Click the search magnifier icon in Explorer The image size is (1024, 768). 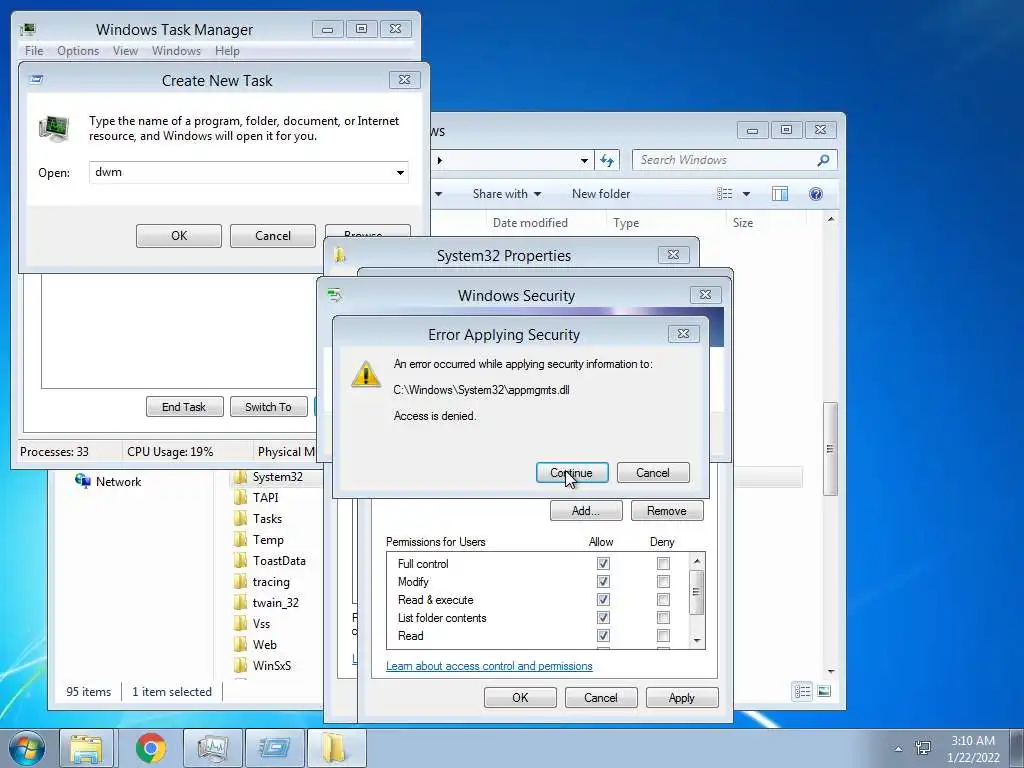coord(824,160)
